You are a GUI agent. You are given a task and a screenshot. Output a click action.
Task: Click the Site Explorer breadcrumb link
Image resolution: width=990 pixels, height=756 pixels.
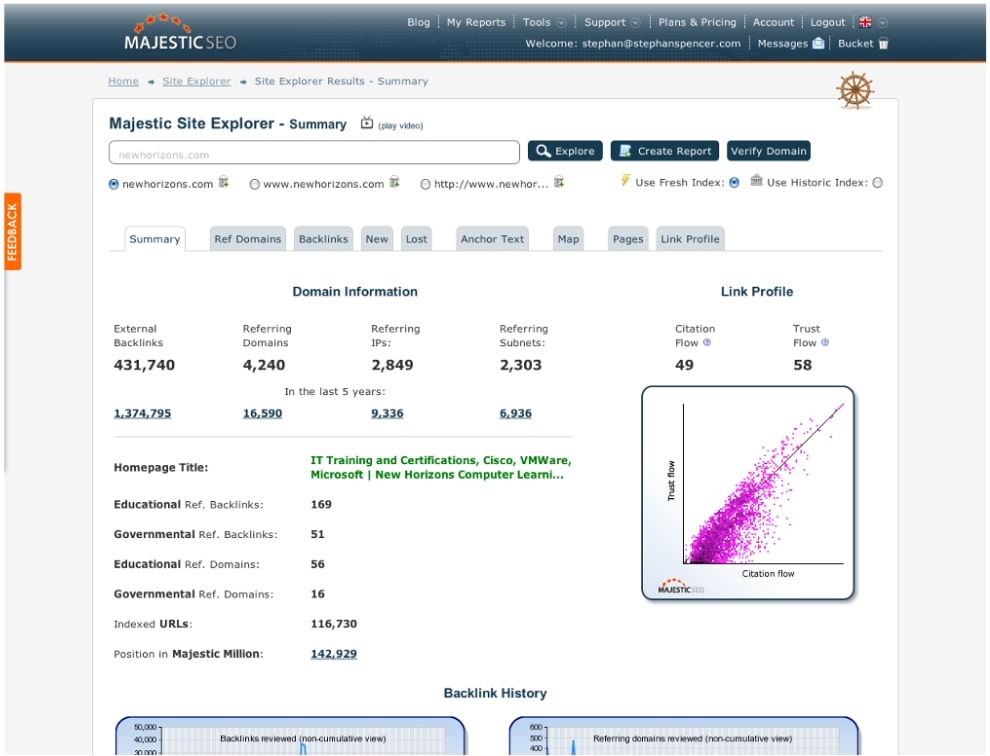(196, 81)
